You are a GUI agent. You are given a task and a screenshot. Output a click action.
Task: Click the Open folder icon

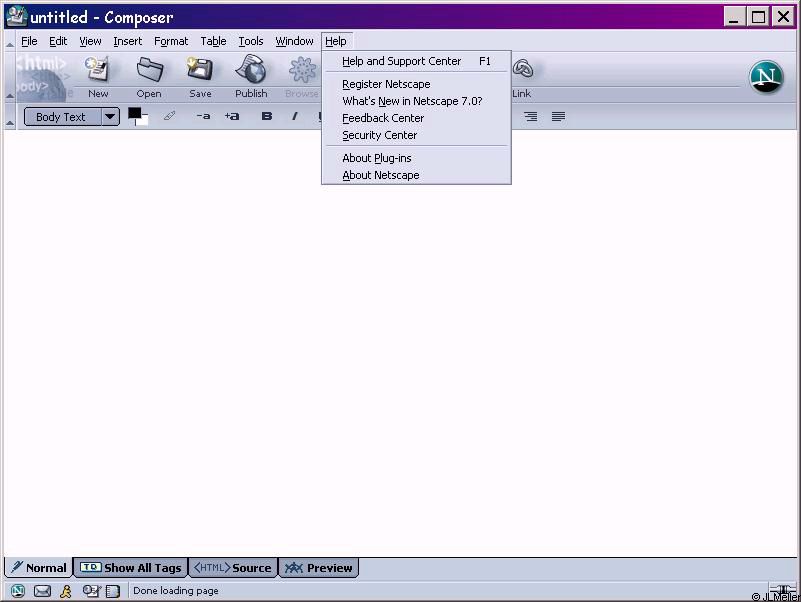point(149,70)
